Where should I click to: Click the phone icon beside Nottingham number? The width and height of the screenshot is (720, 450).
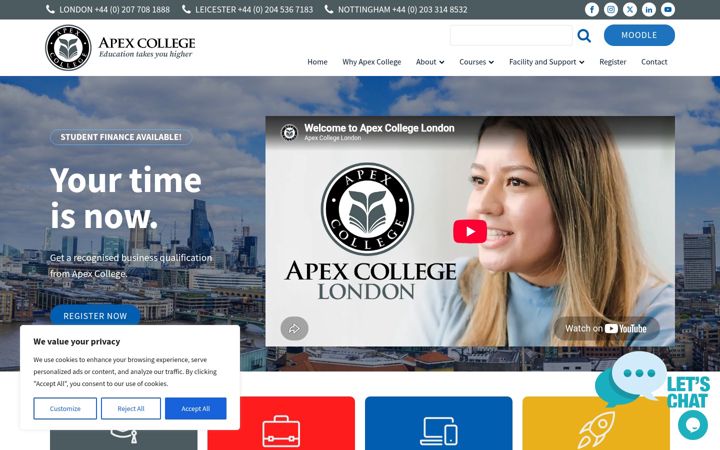click(x=329, y=9)
